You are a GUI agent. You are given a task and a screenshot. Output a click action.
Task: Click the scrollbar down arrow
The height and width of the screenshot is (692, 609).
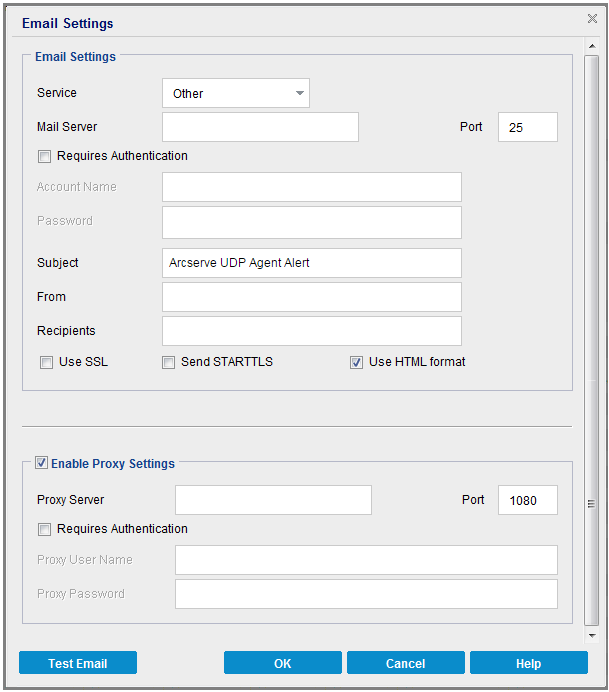592,635
